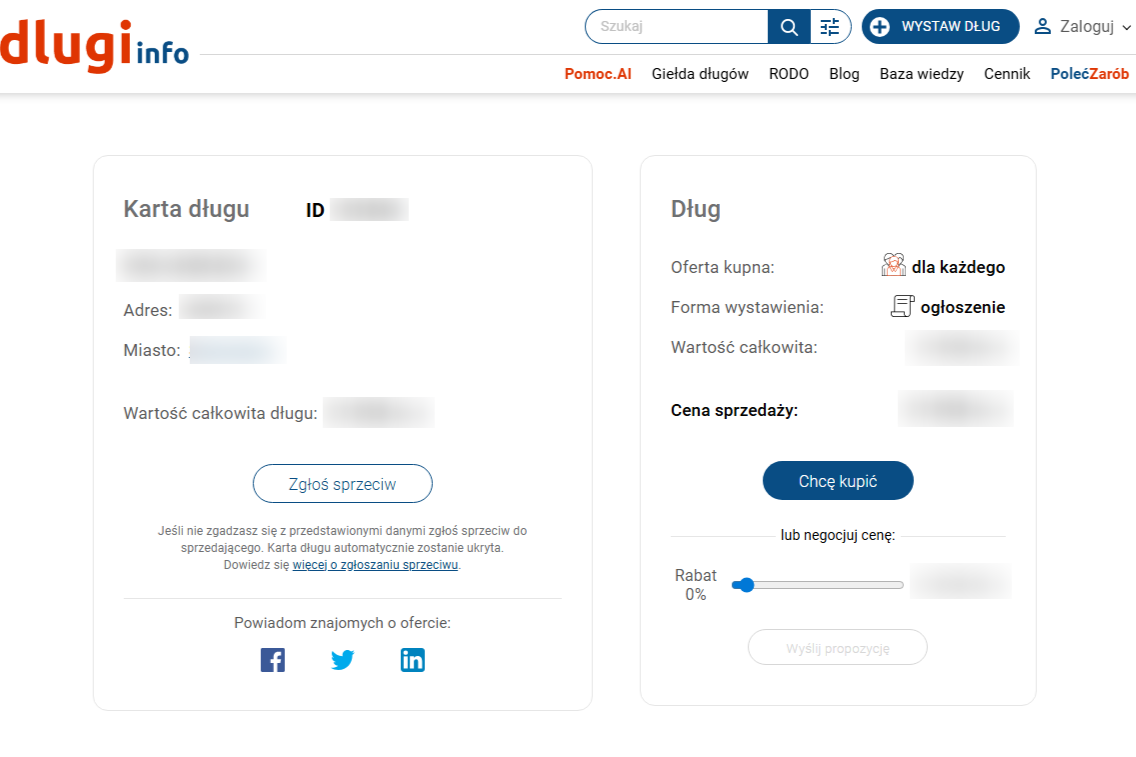Share offer on LinkedIn
Viewport: 1136px width, 757px height.
tap(413, 660)
